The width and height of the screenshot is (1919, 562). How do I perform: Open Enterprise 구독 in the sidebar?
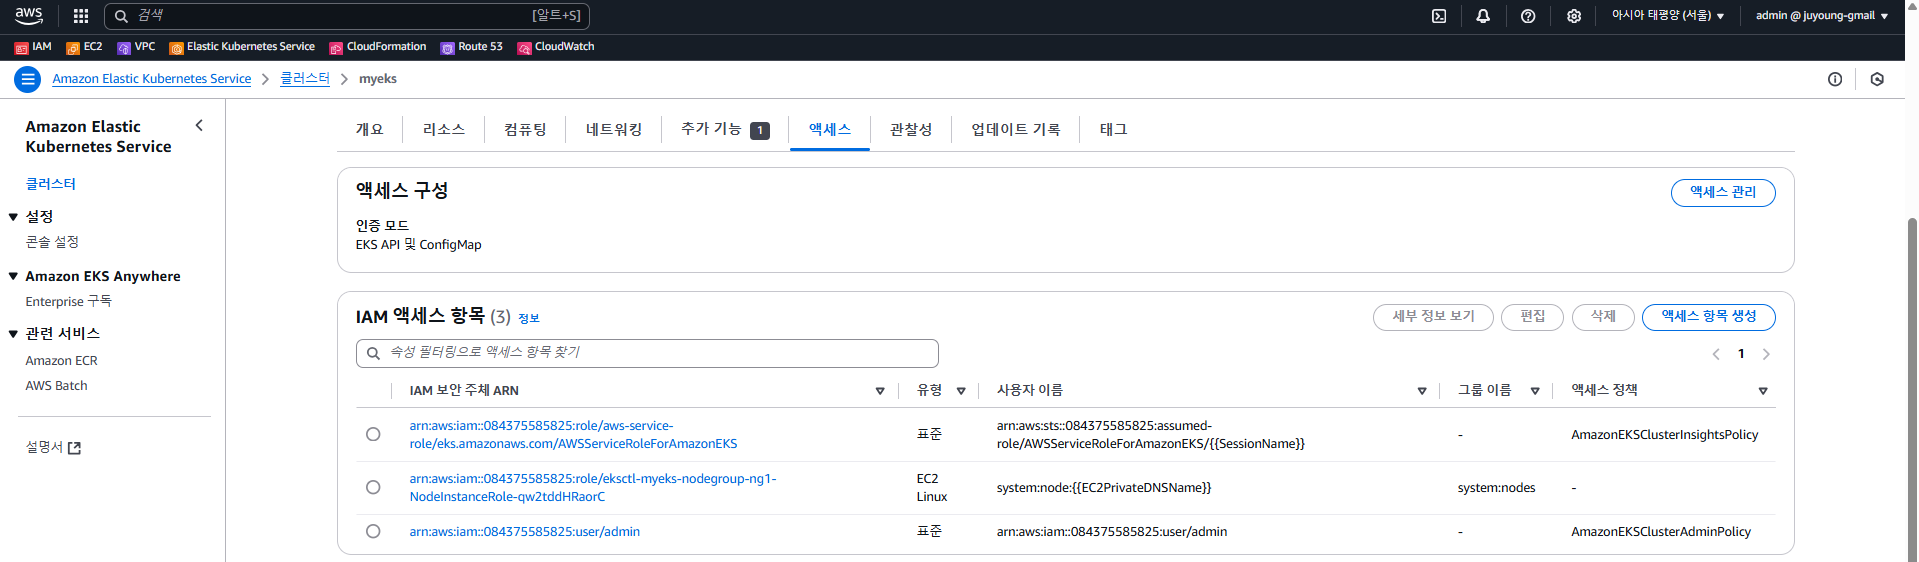69,301
